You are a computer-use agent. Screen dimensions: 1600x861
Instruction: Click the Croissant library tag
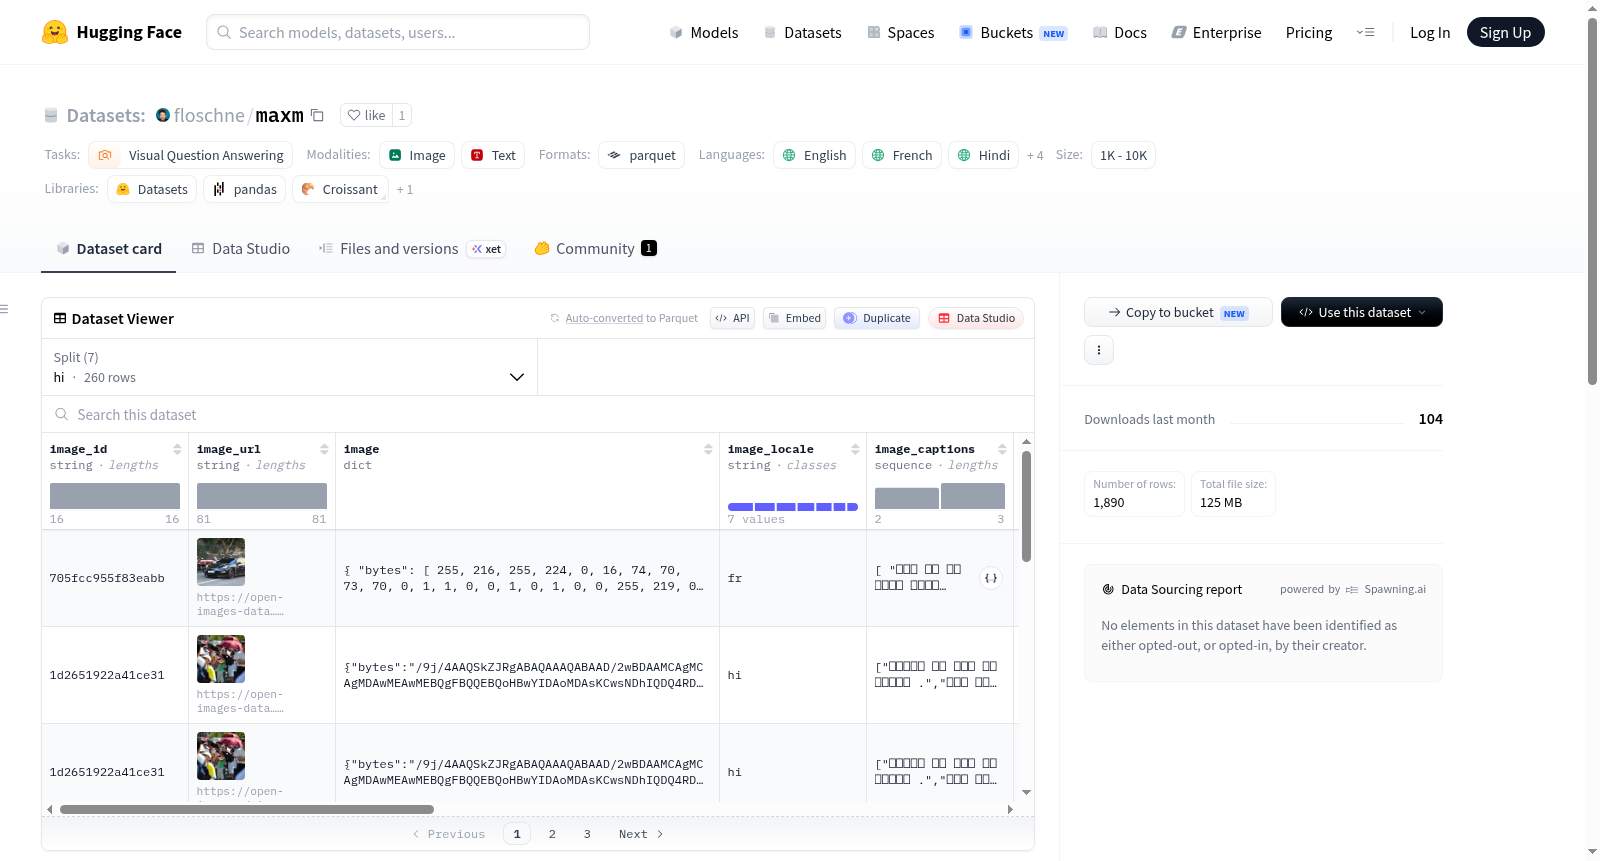point(339,189)
